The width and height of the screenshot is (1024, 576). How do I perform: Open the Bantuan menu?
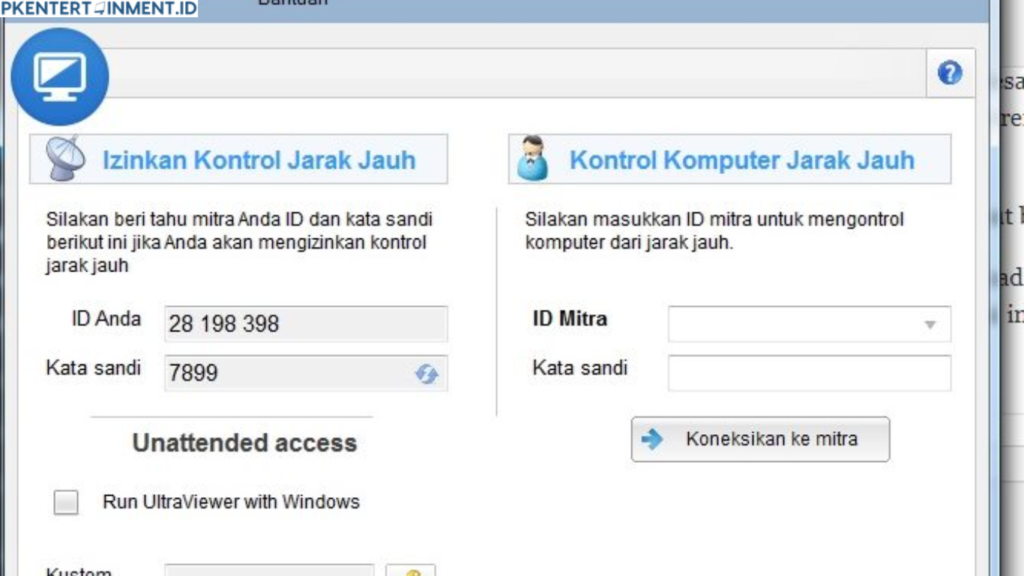293,4
